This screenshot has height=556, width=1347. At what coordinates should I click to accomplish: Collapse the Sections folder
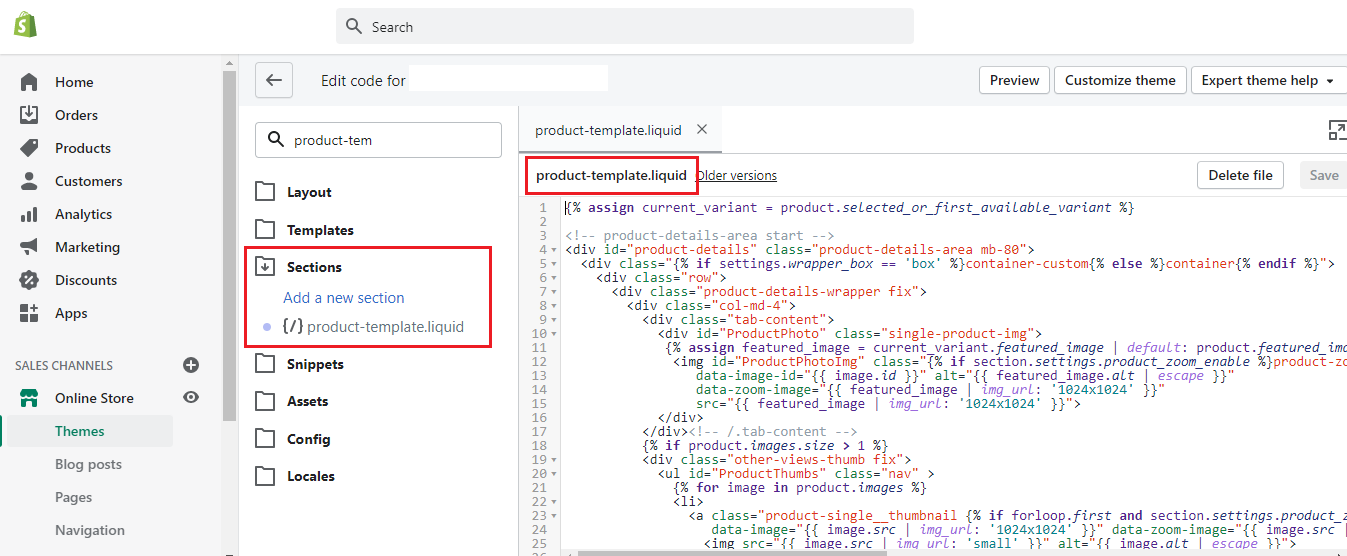265,267
